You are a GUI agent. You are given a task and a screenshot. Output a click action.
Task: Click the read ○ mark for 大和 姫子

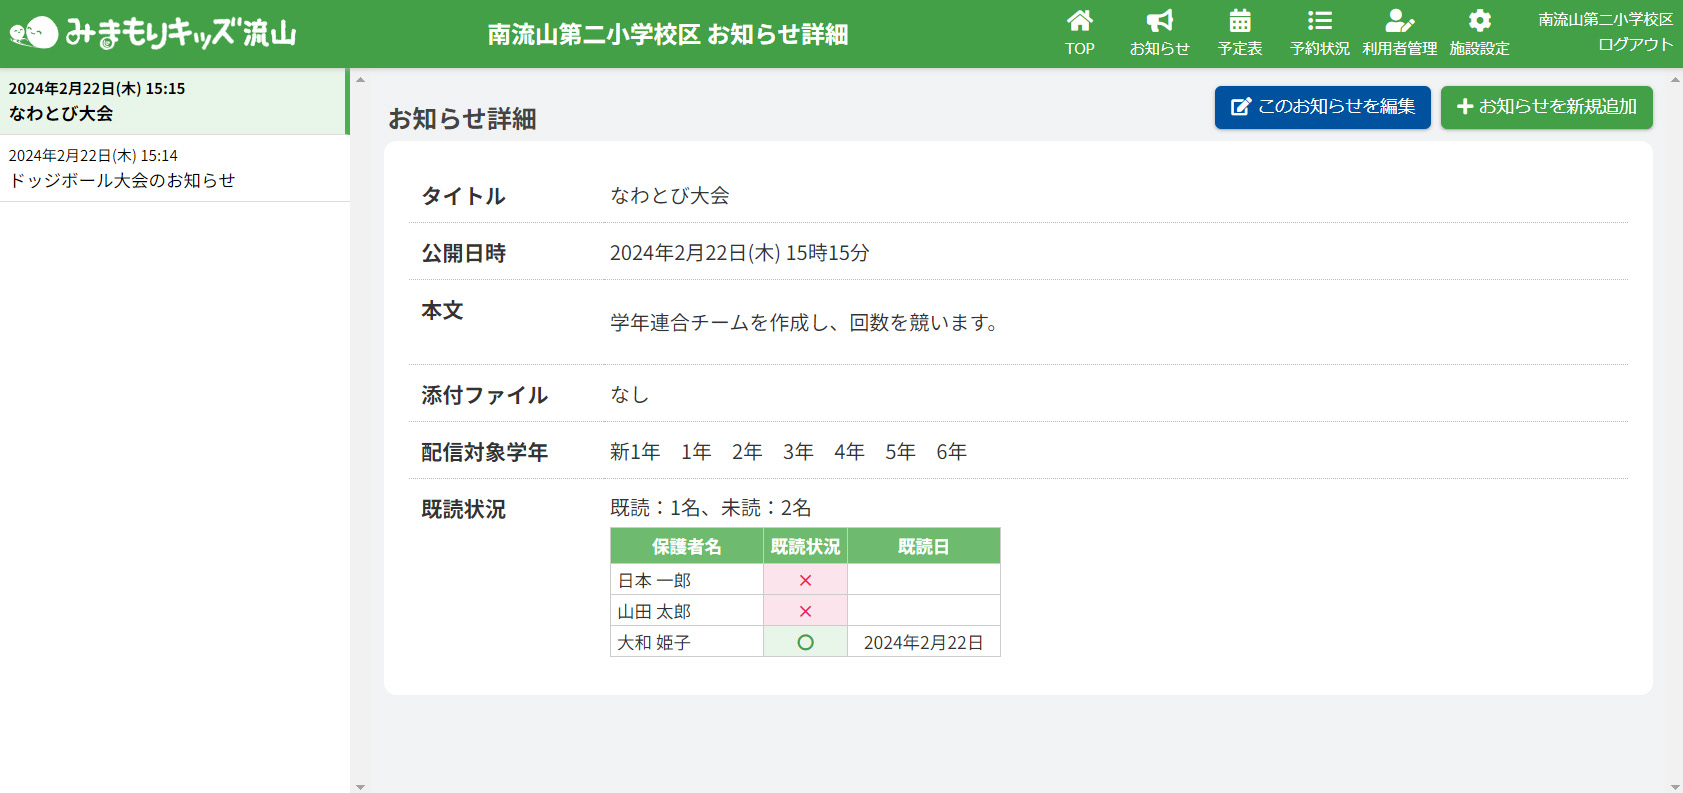click(805, 642)
